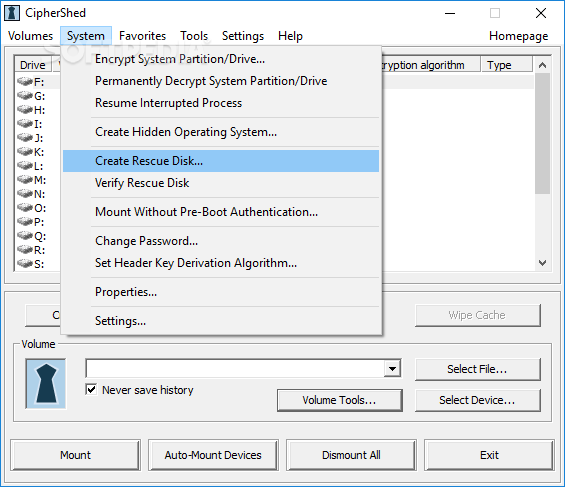This screenshot has height=487, width=565.
Task: Click the drive list scroll down arrow
Action: [x=542, y=263]
